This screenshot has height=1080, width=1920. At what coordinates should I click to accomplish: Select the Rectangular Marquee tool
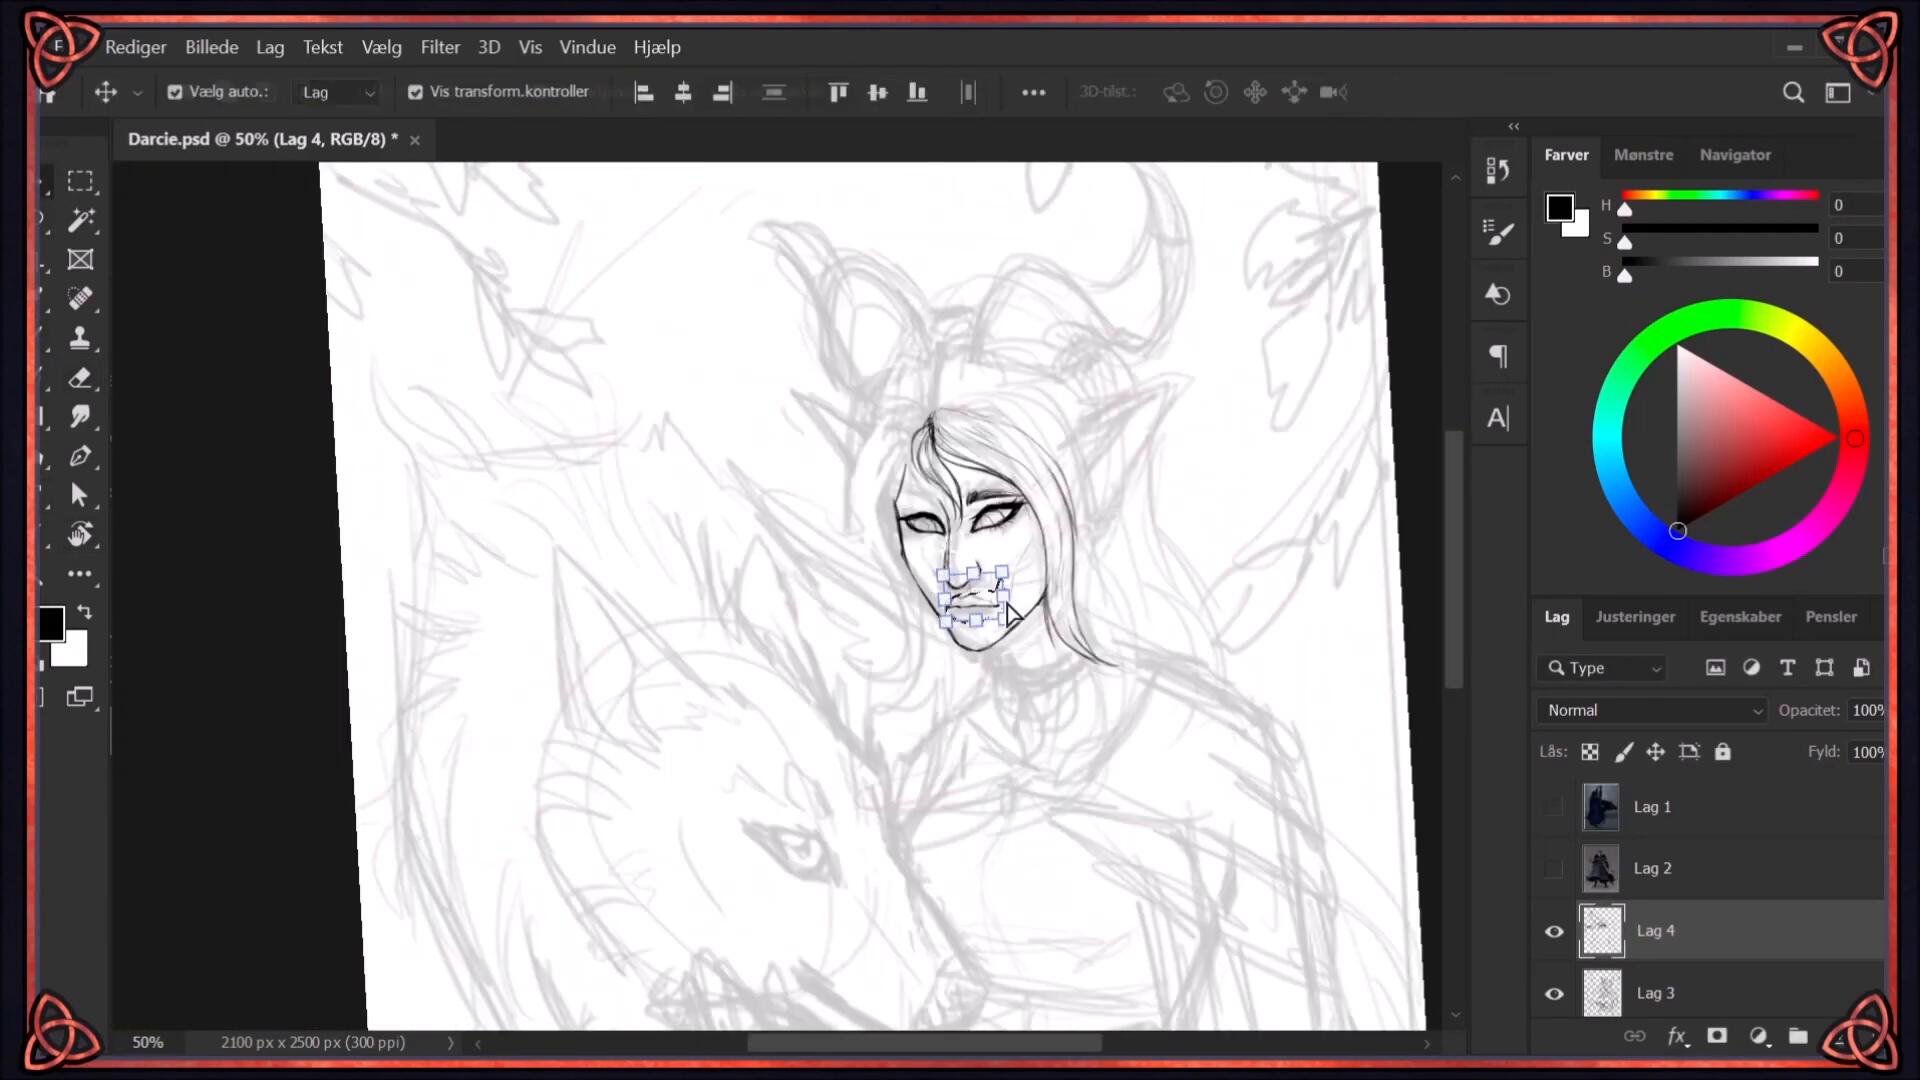click(x=80, y=181)
